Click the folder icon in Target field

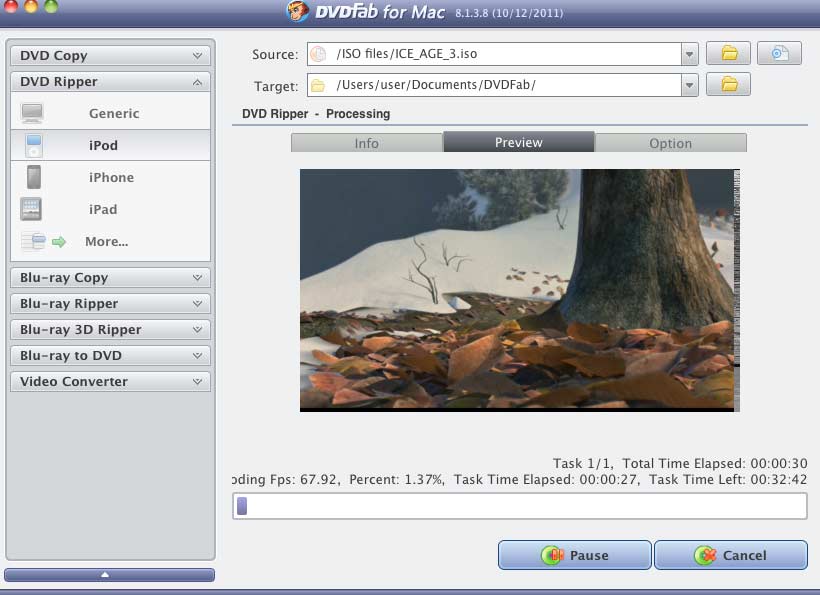tap(318, 85)
